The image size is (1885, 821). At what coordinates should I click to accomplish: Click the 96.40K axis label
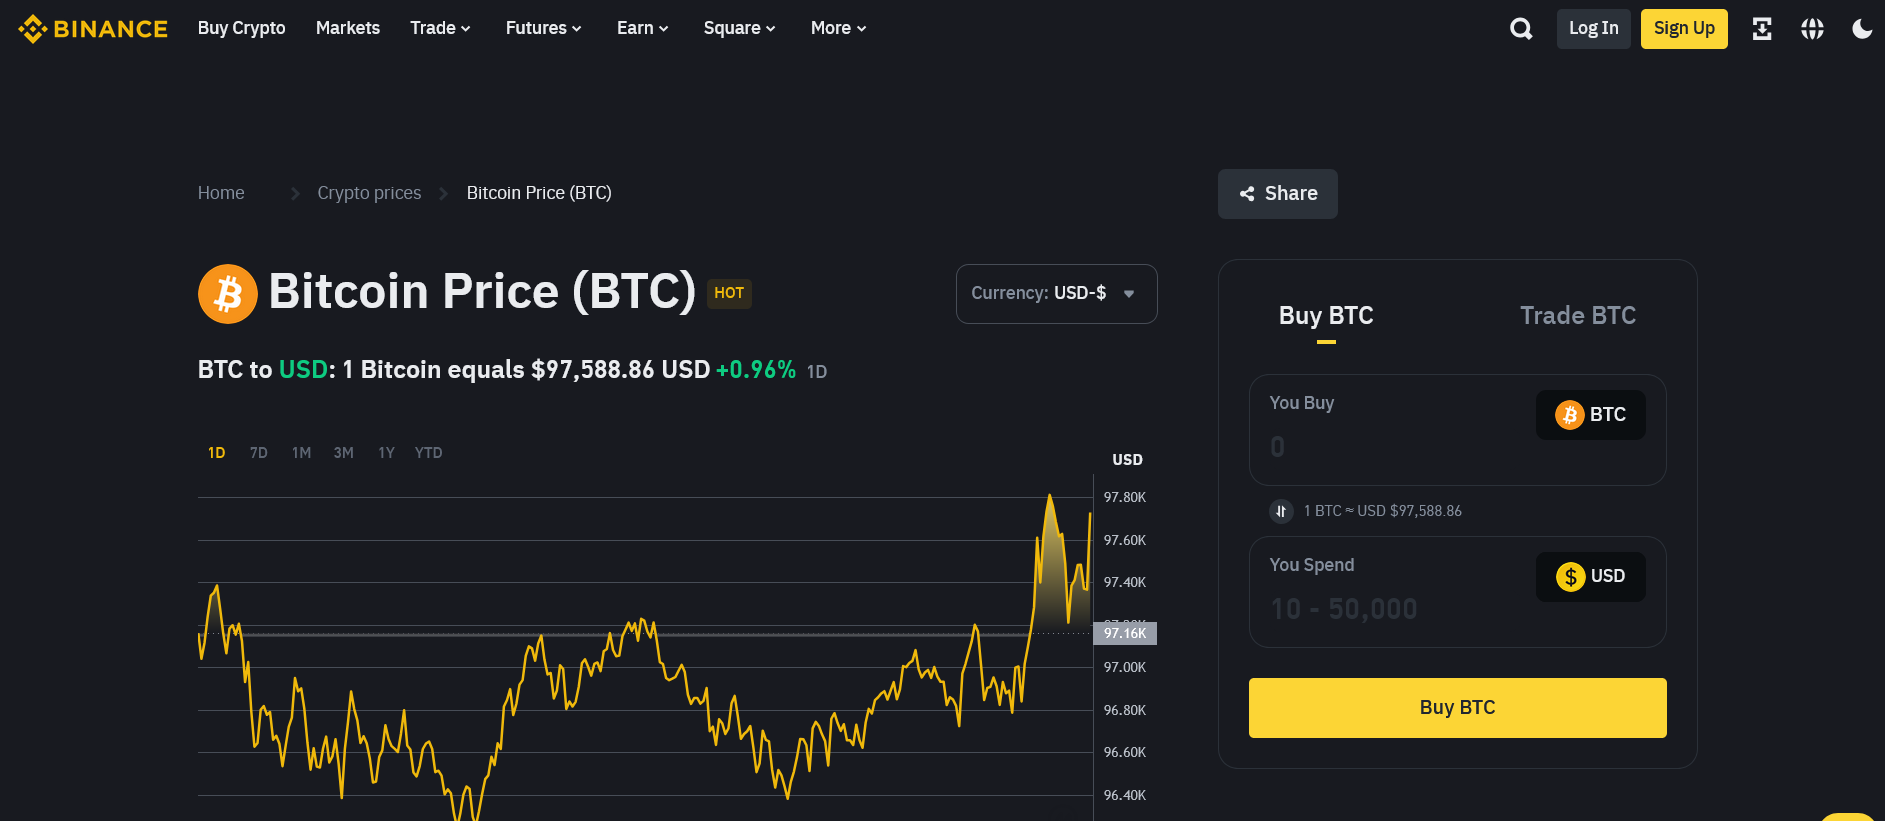(1125, 795)
